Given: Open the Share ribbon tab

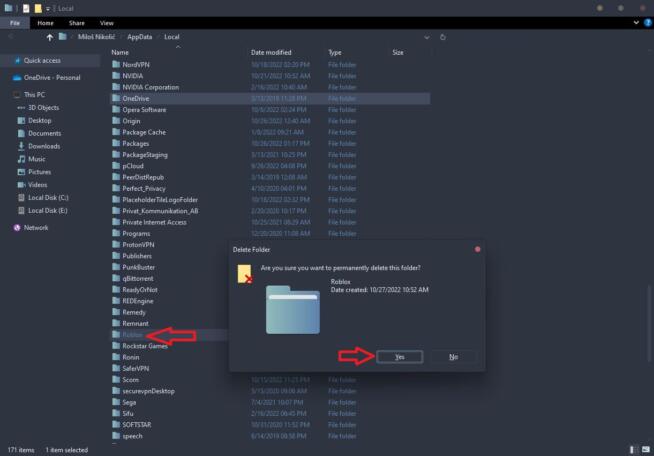Looking at the screenshot, I should pos(76,22).
